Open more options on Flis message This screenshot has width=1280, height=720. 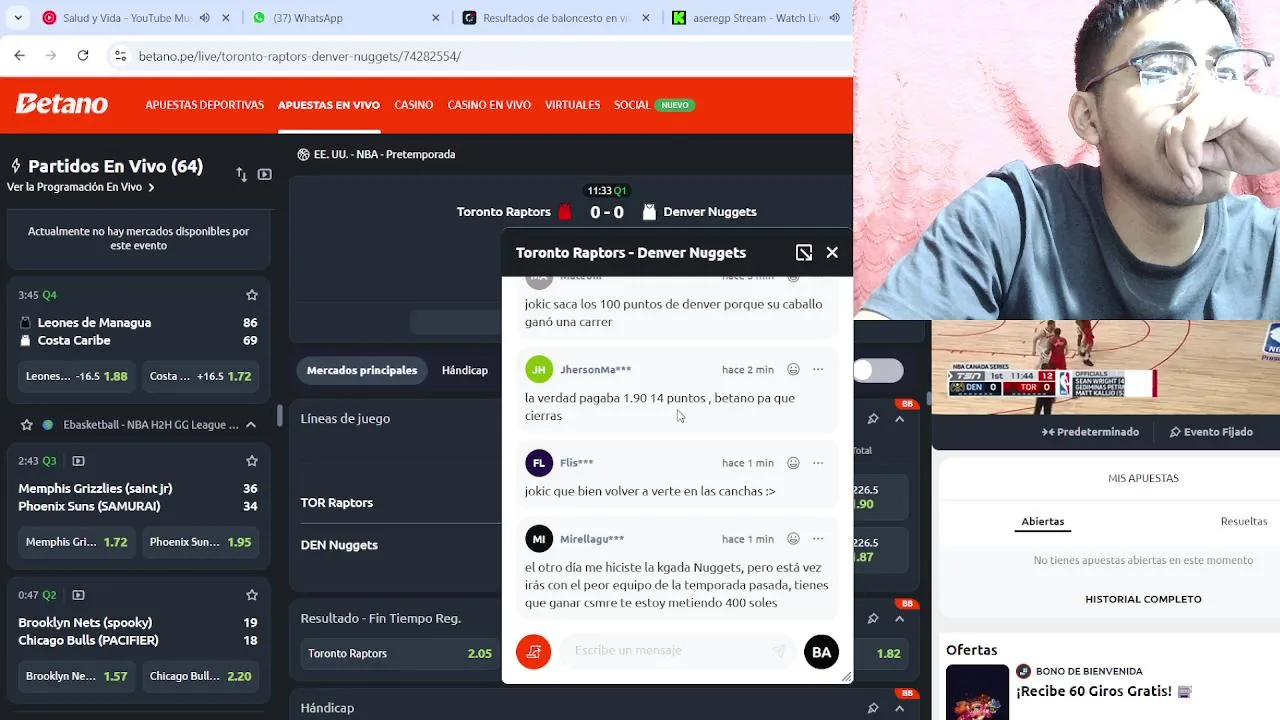(x=818, y=463)
